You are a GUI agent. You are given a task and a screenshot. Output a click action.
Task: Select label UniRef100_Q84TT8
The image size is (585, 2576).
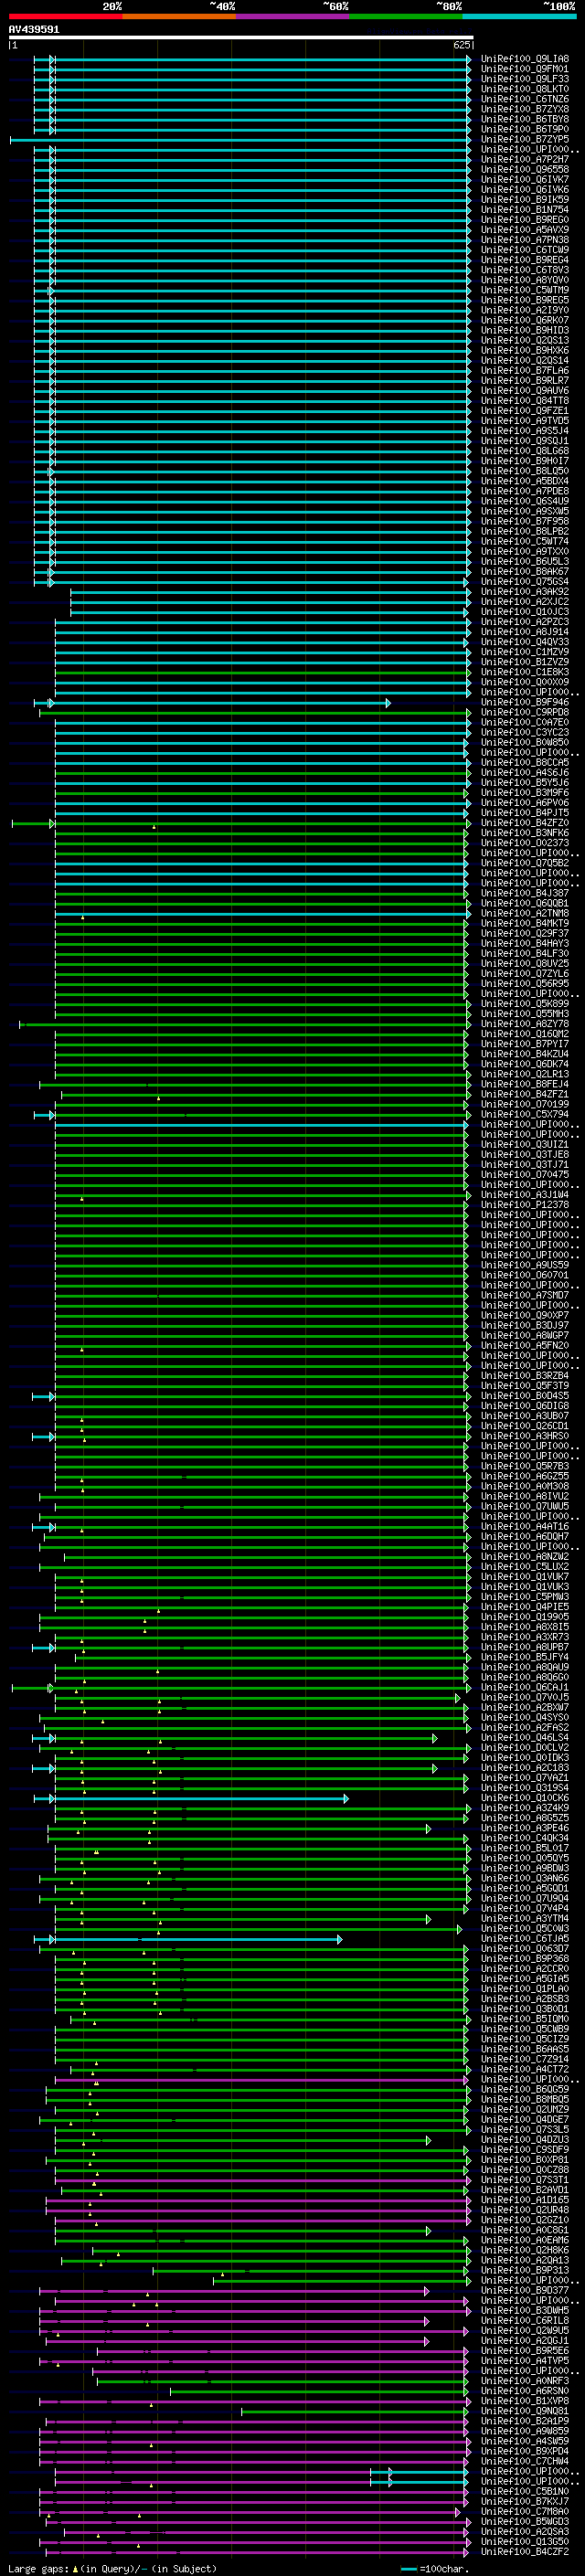[x=525, y=401]
